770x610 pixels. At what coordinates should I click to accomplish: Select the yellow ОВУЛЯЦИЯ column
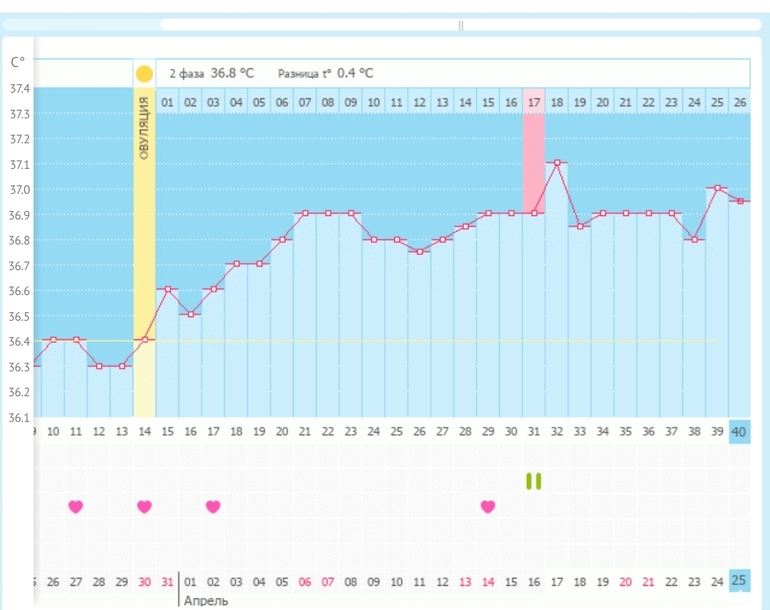click(144, 250)
